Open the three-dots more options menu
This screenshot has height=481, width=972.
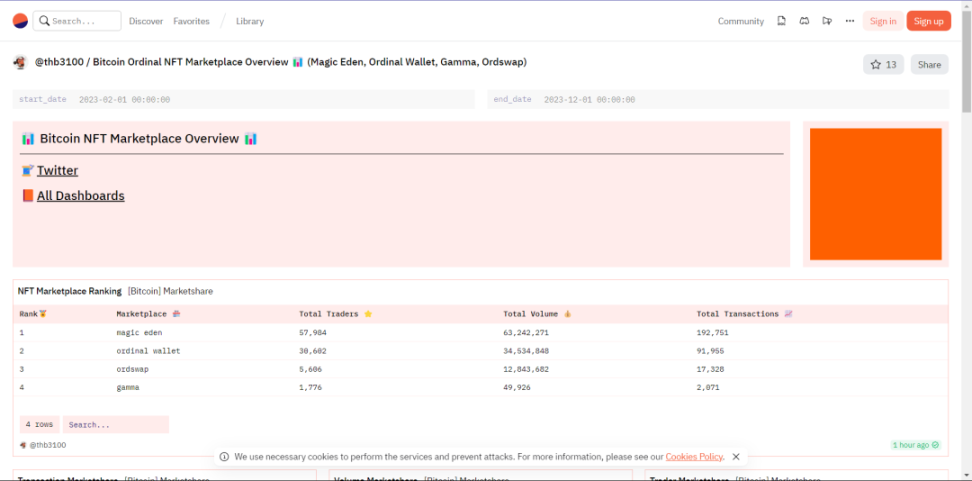[x=850, y=21]
